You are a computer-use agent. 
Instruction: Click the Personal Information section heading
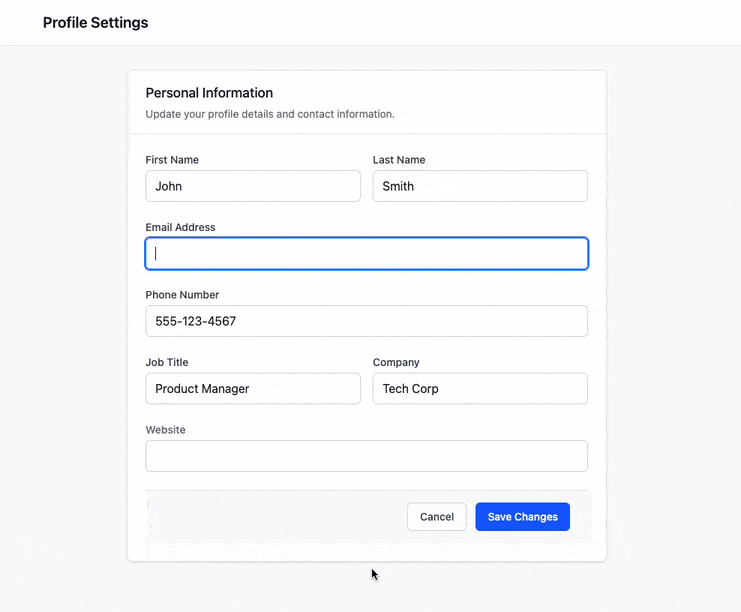(x=209, y=93)
